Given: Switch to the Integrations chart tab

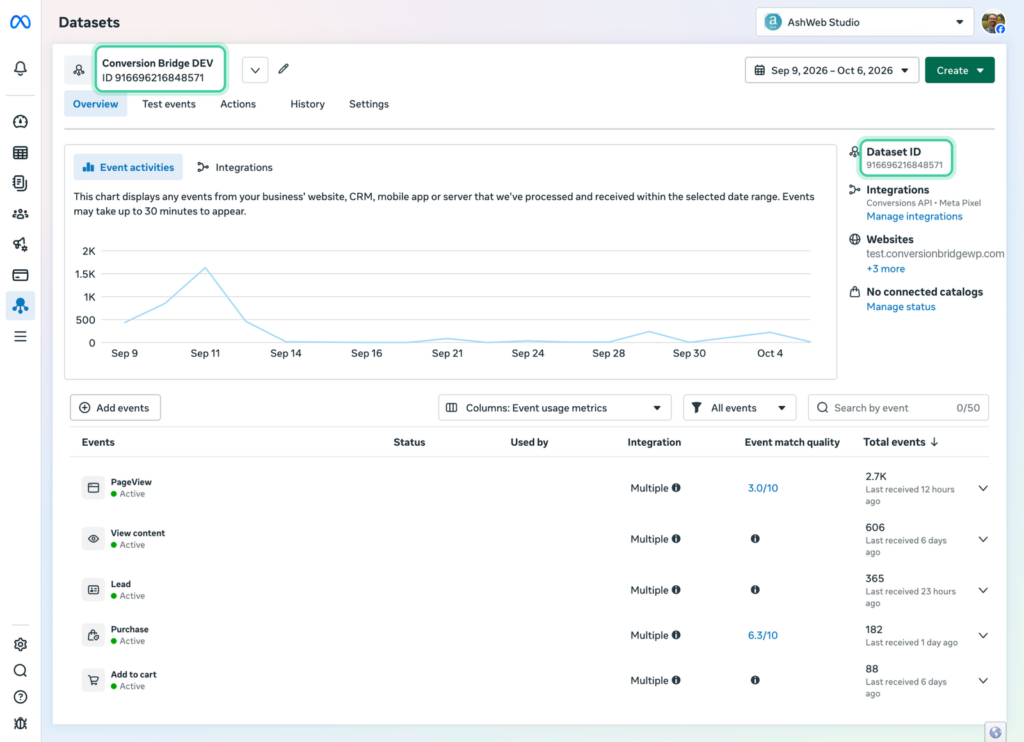Looking at the screenshot, I should pyautogui.click(x=235, y=167).
